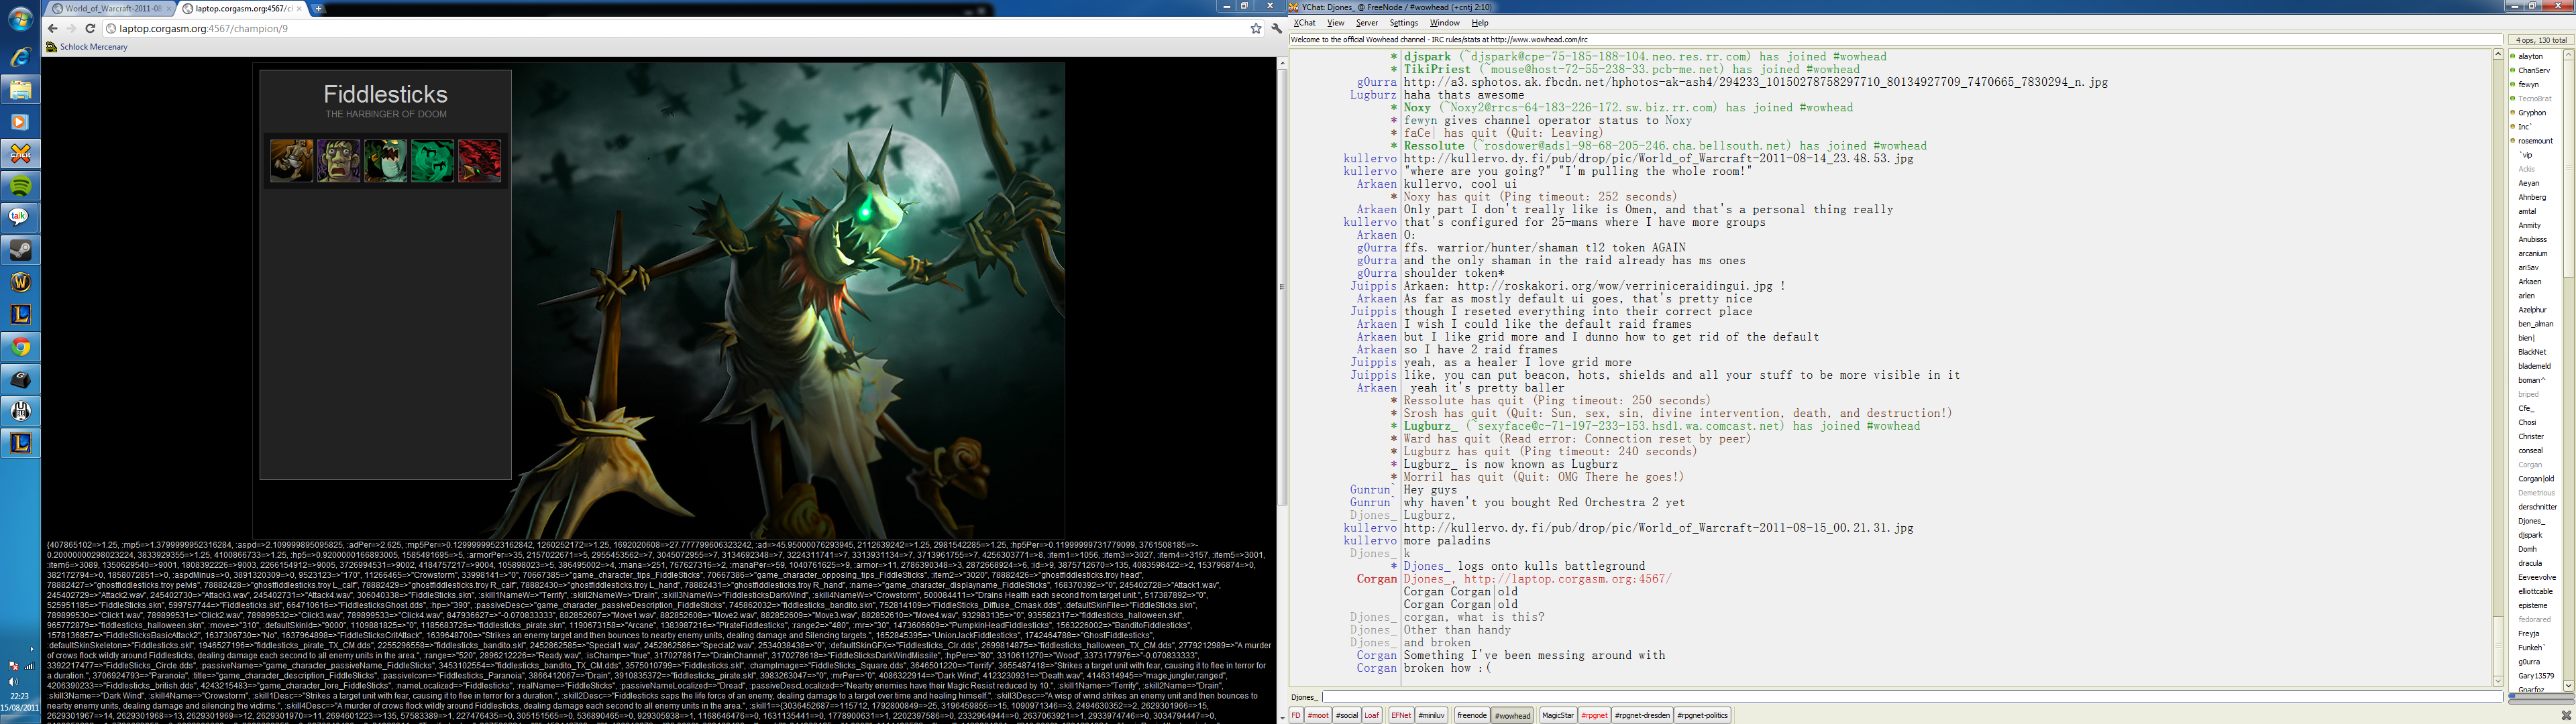Open the laptop.corgasm.org:4567 link in chat
The width and height of the screenshot is (2576, 724).
point(1567,579)
